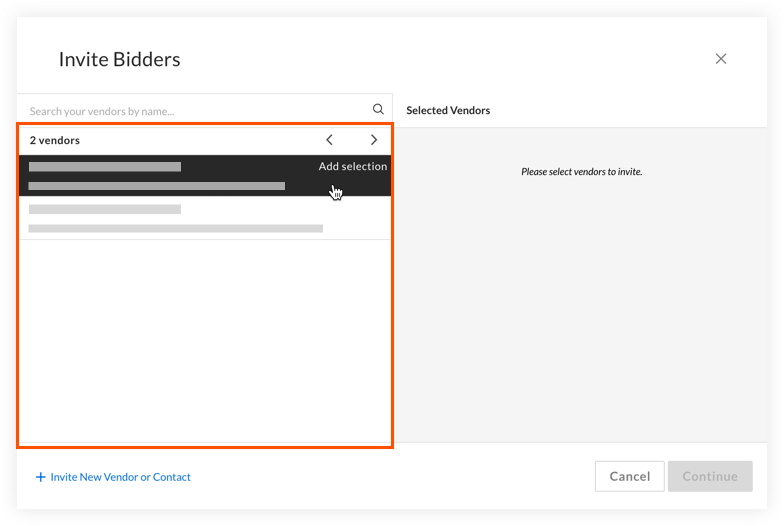Image resolution: width=784 pixels, height=526 pixels.
Task: Go to previous vendors page
Action: [329, 140]
